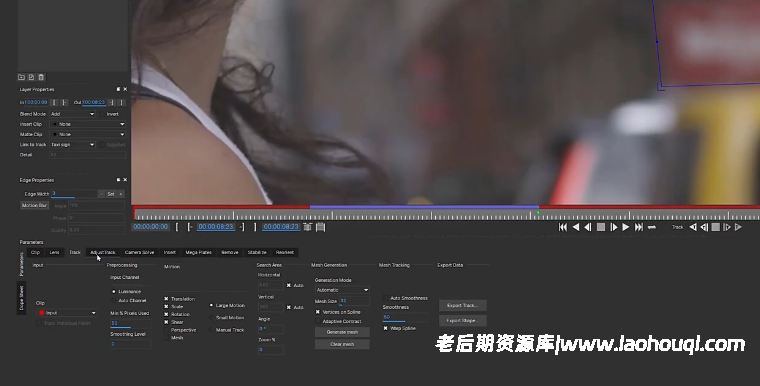
Task: Enable the Mesh motion checkbox
Action: coord(166,338)
